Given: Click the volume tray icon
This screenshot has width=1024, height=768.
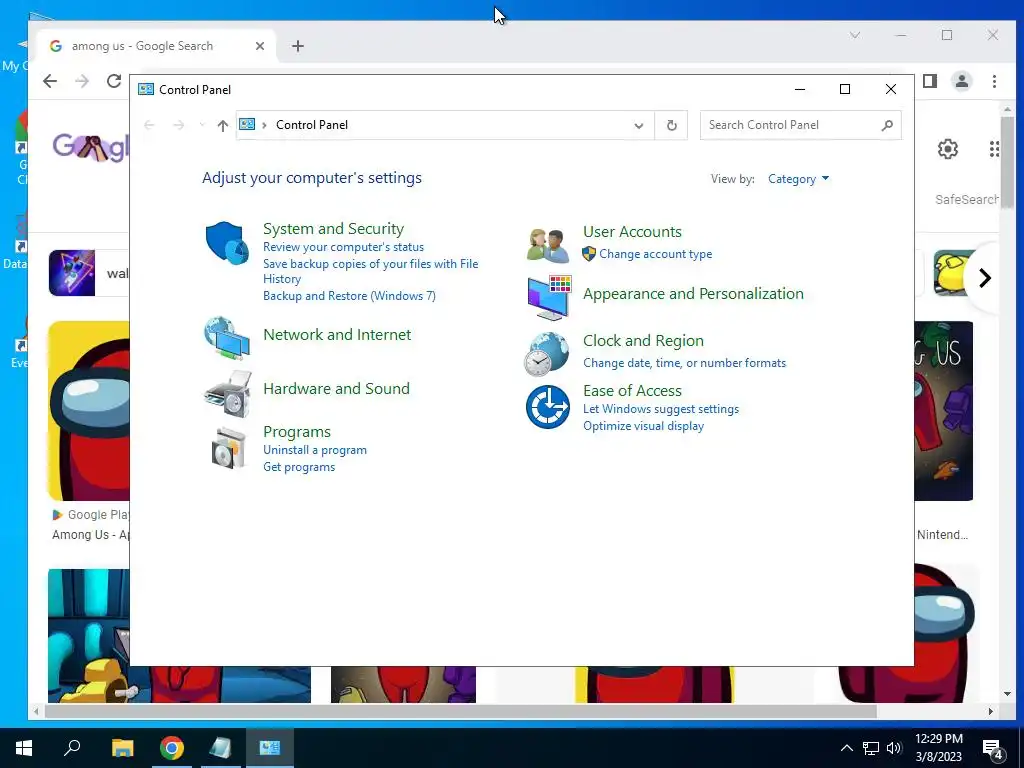Looking at the screenshot, I should (894, 748).
